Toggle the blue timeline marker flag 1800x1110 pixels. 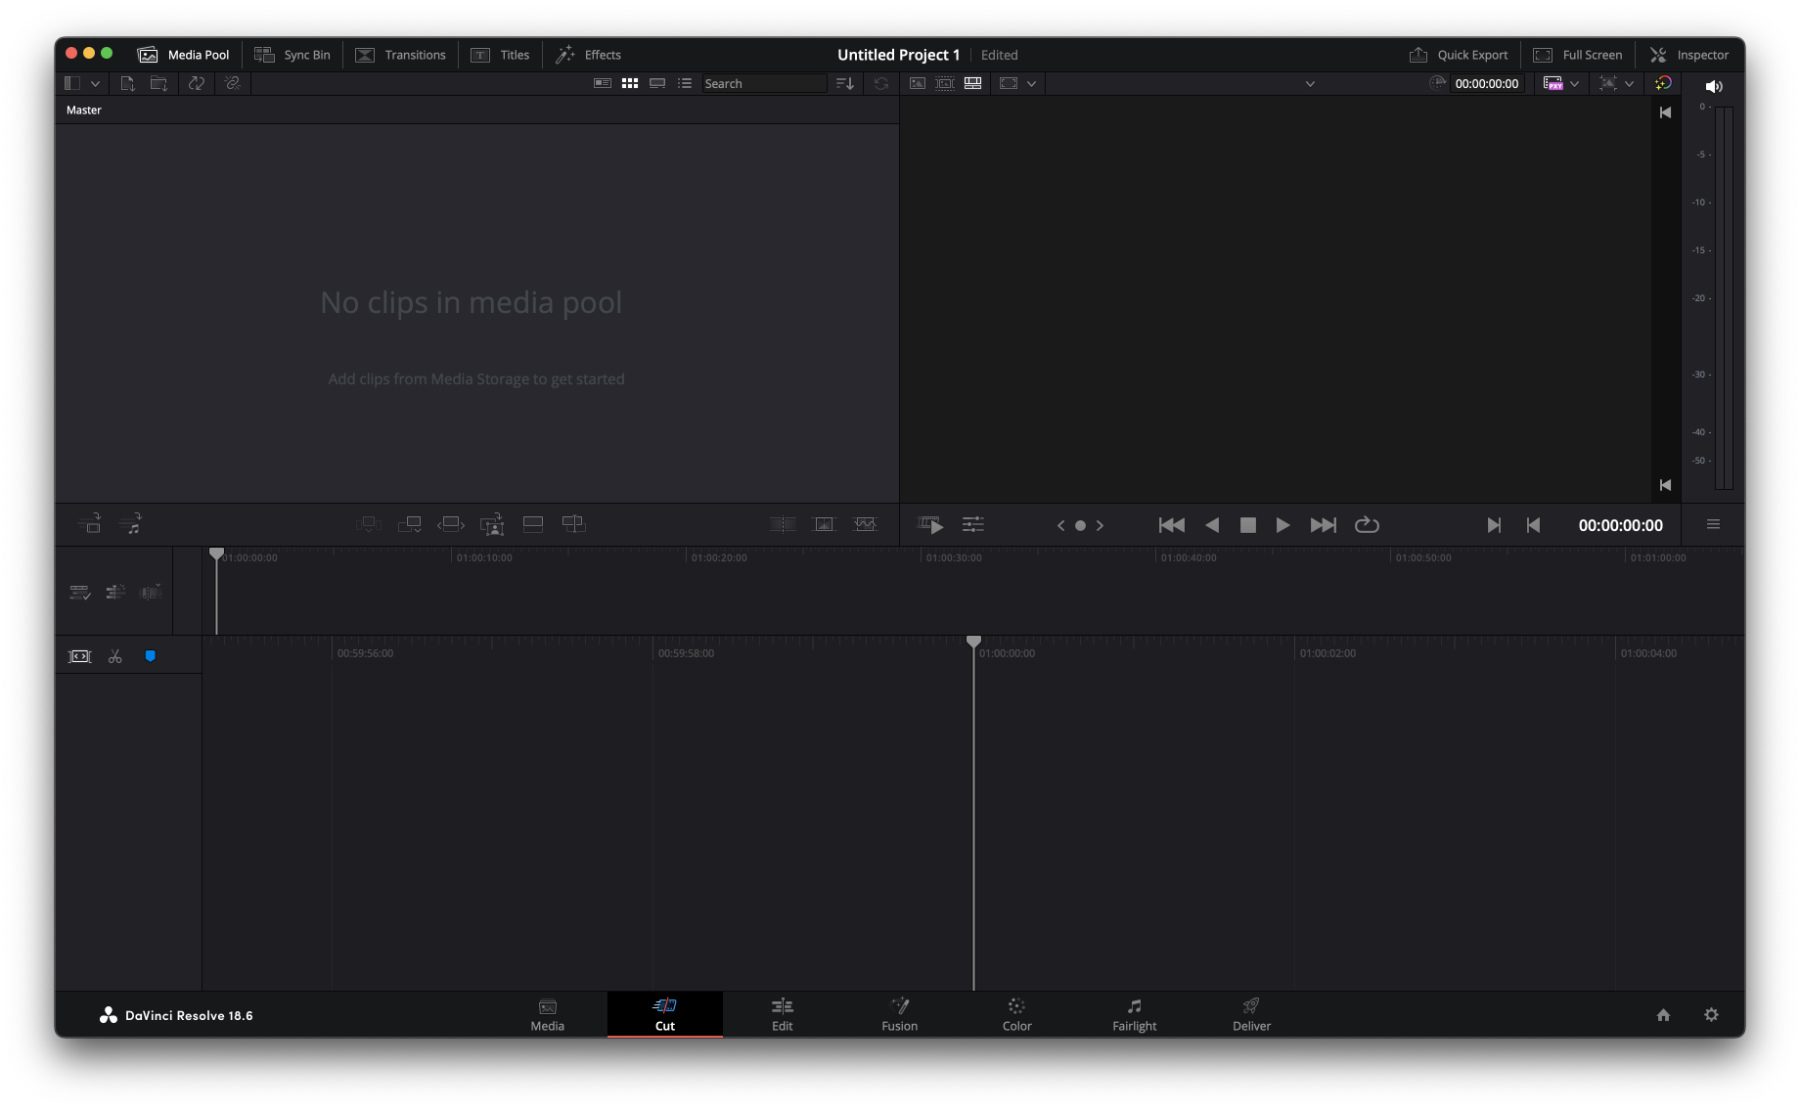tap(150, 657)
